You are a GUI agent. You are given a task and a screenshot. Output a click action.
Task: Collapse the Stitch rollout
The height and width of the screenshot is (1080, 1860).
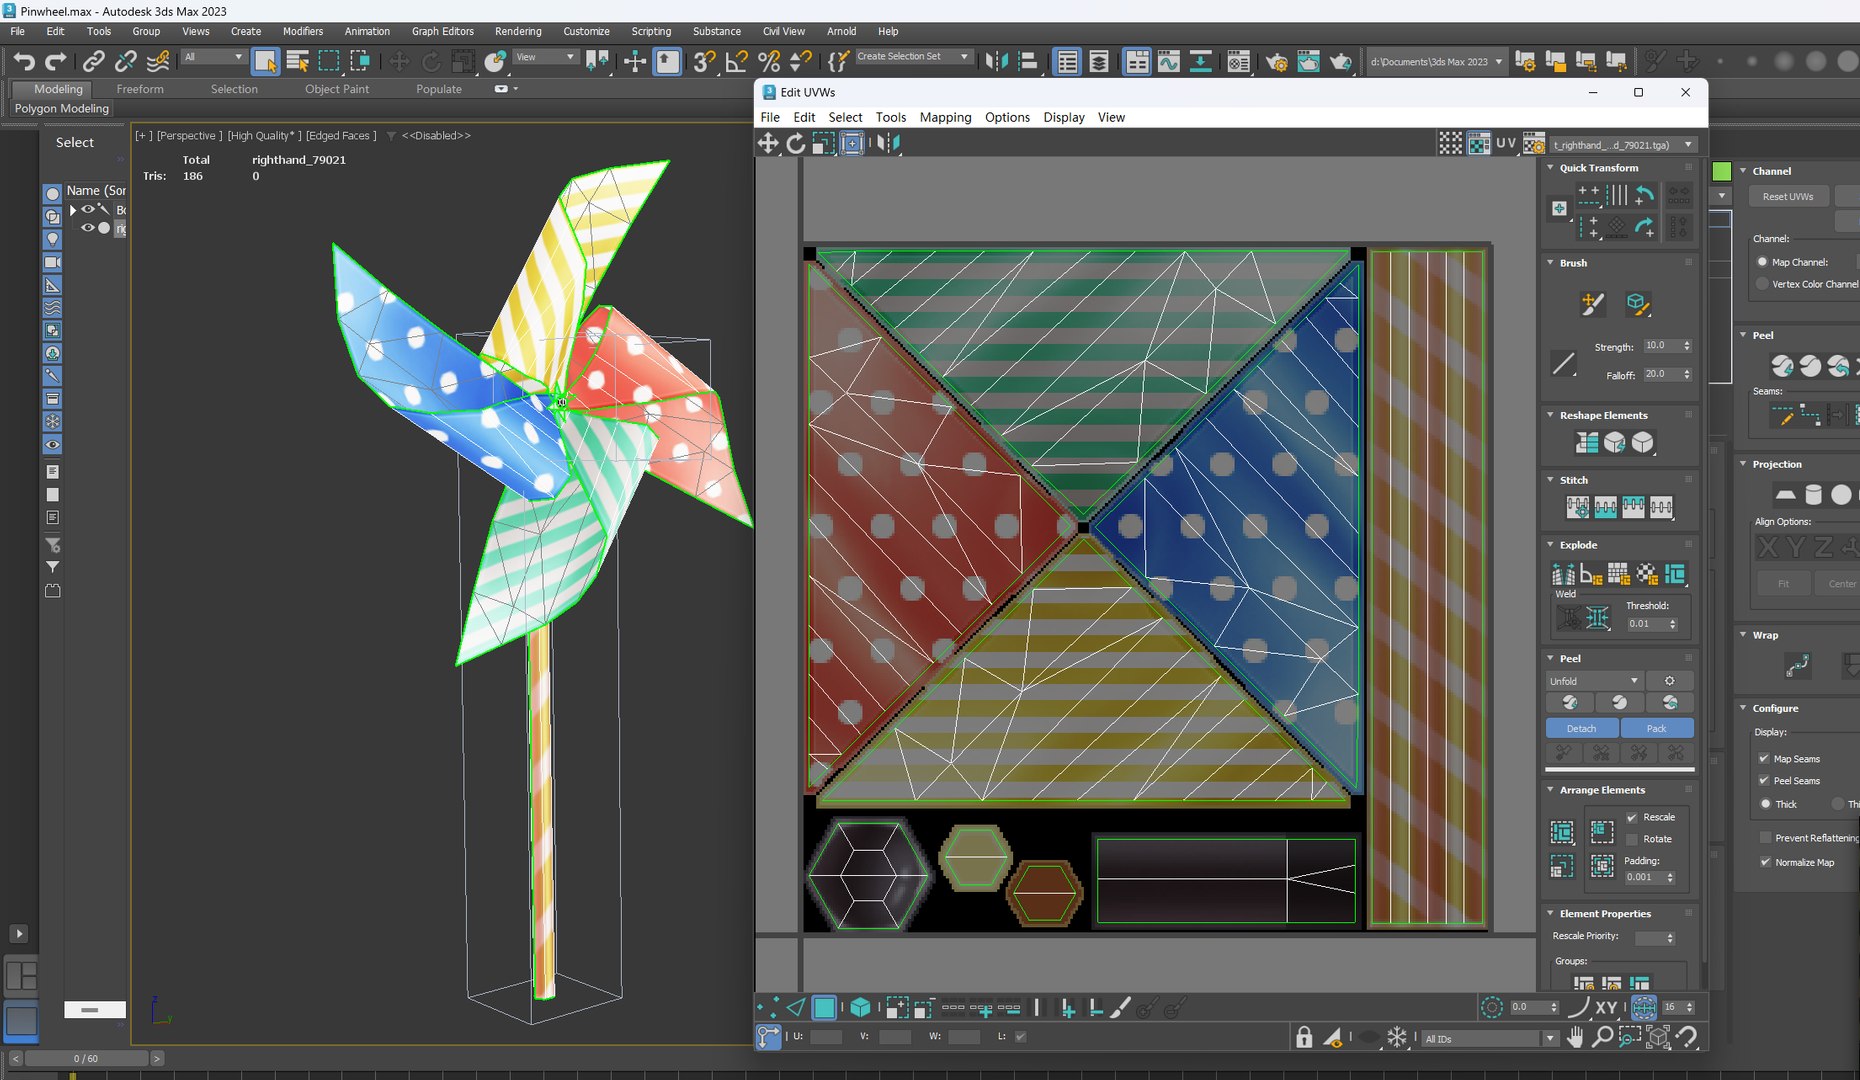1551,480
